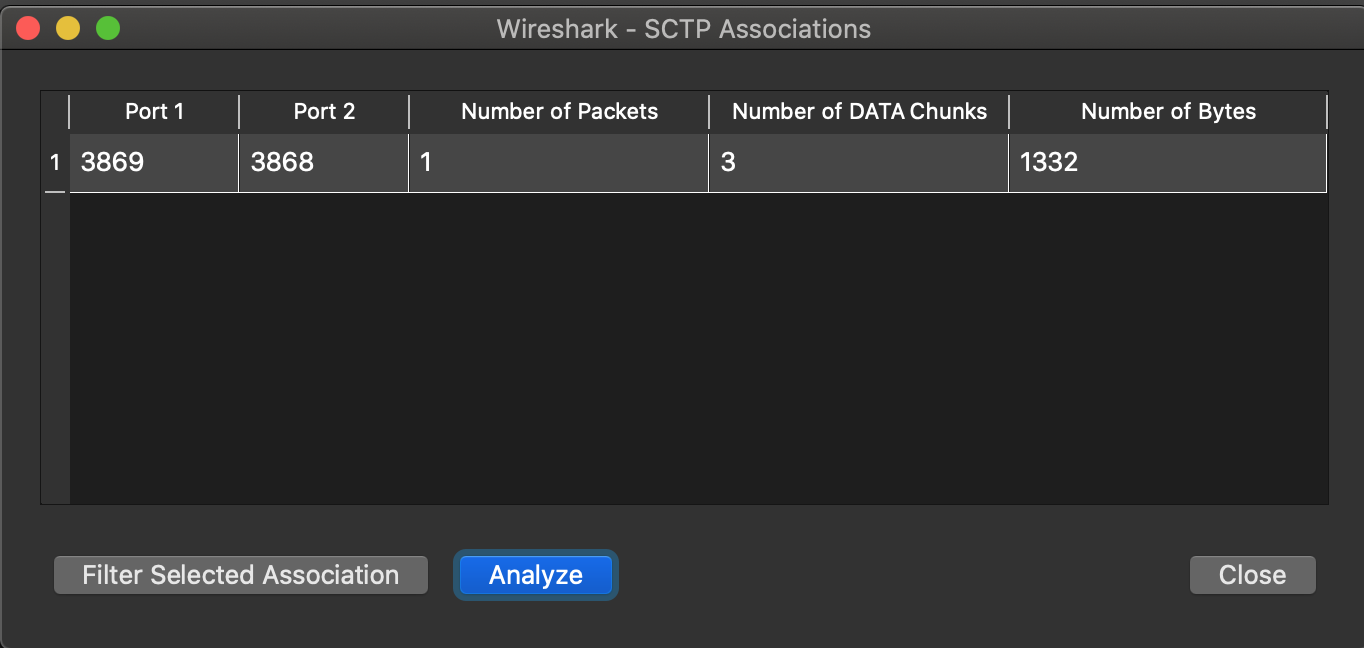
Task: Sort by Number of Bytes header
Action: (x=1168, y=112)
